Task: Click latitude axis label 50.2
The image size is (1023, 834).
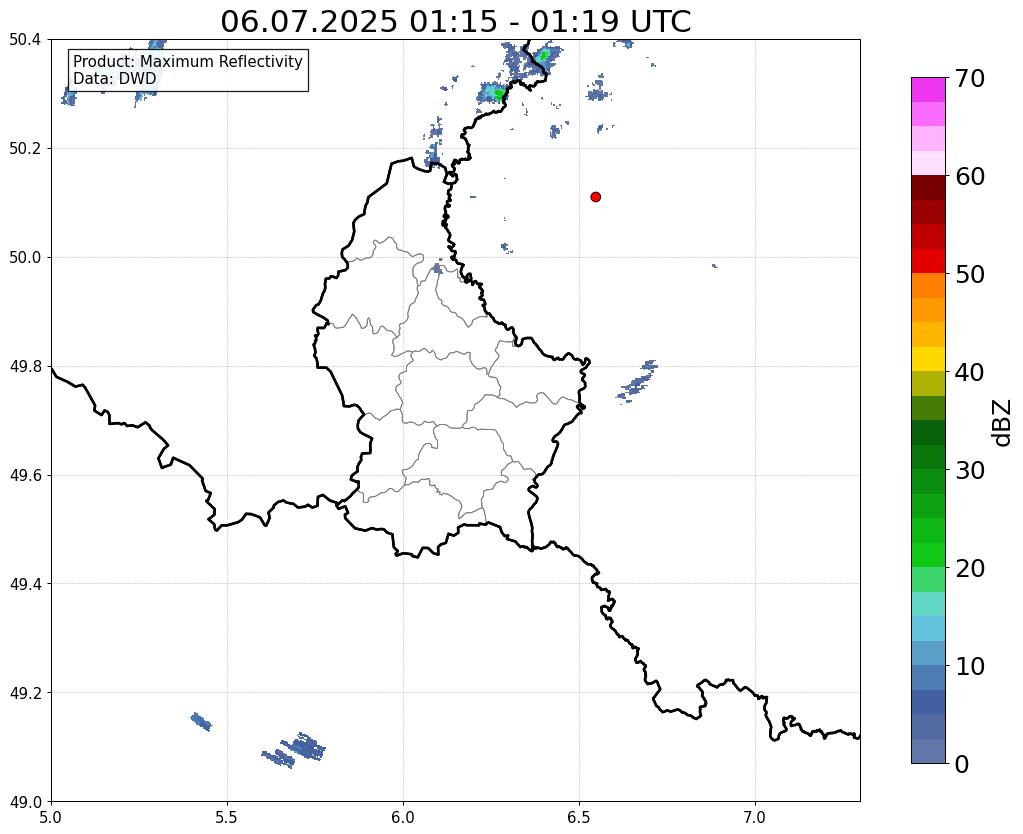Action: click(x=25, y=148)
